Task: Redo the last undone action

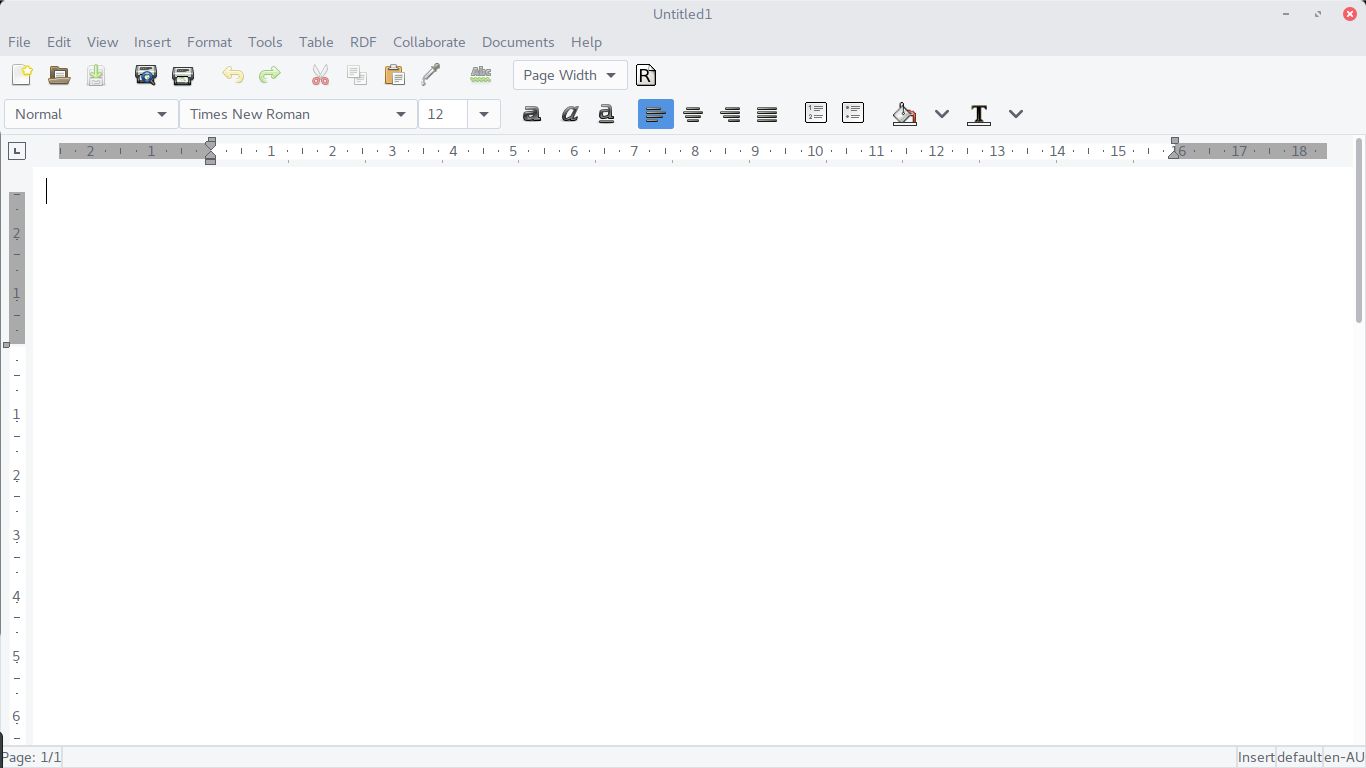Action: (270, 75)
